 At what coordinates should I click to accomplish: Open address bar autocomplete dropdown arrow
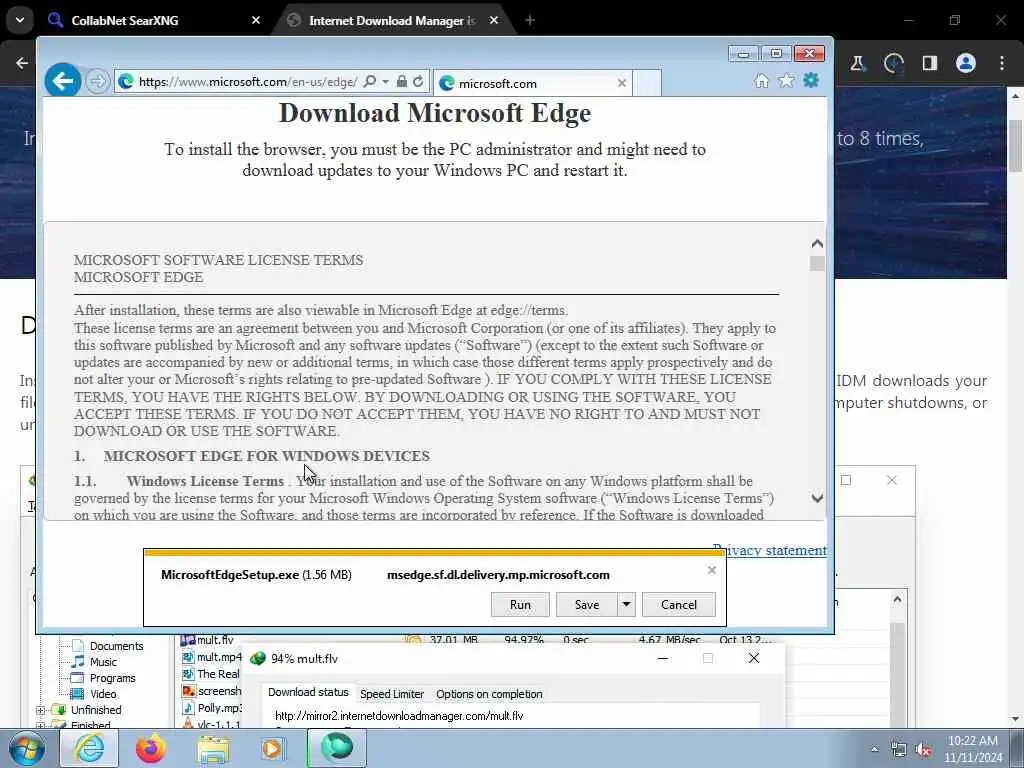385,82
